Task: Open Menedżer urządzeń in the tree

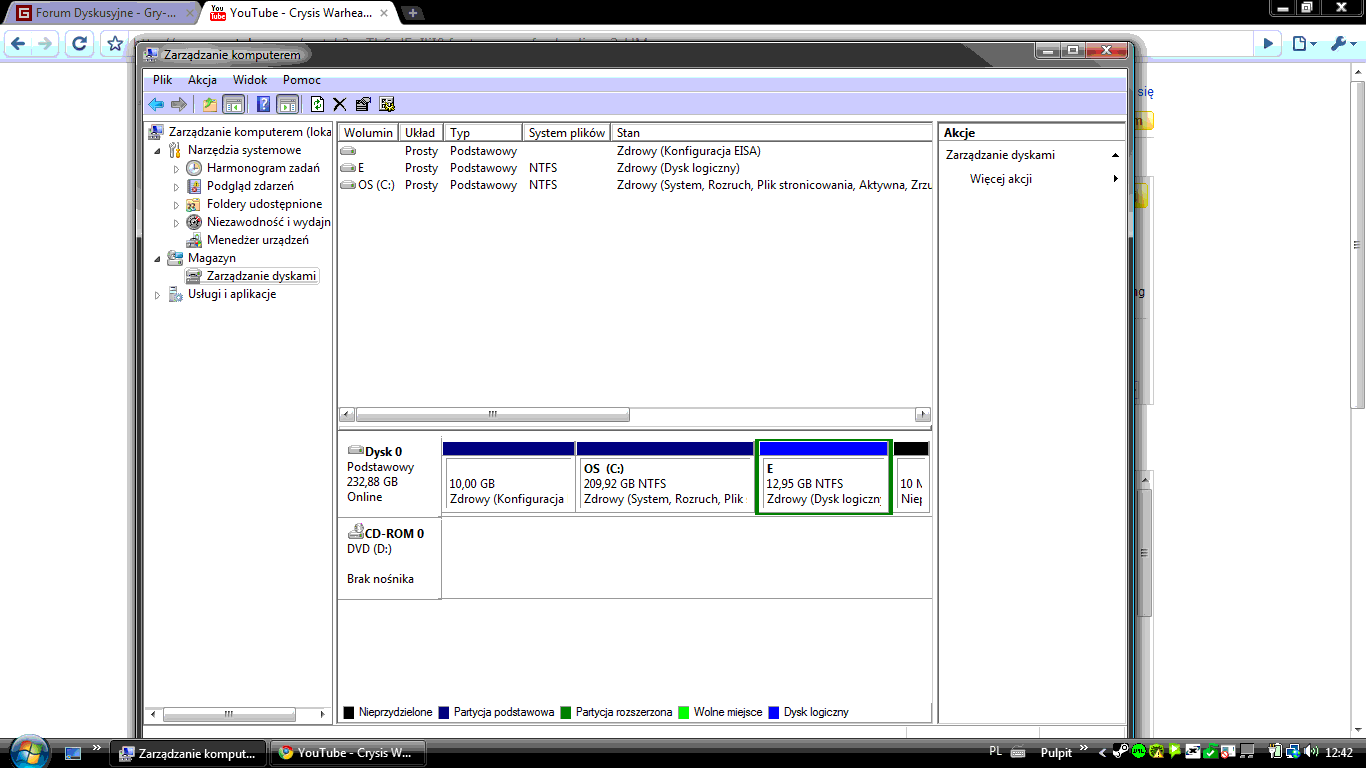Action: click(x=257, y=240)
